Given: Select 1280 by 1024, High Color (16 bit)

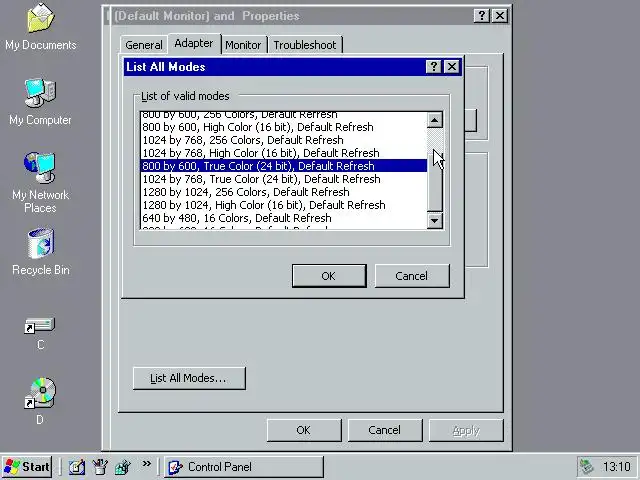Looking at the screenshot, I should (283, 205).
